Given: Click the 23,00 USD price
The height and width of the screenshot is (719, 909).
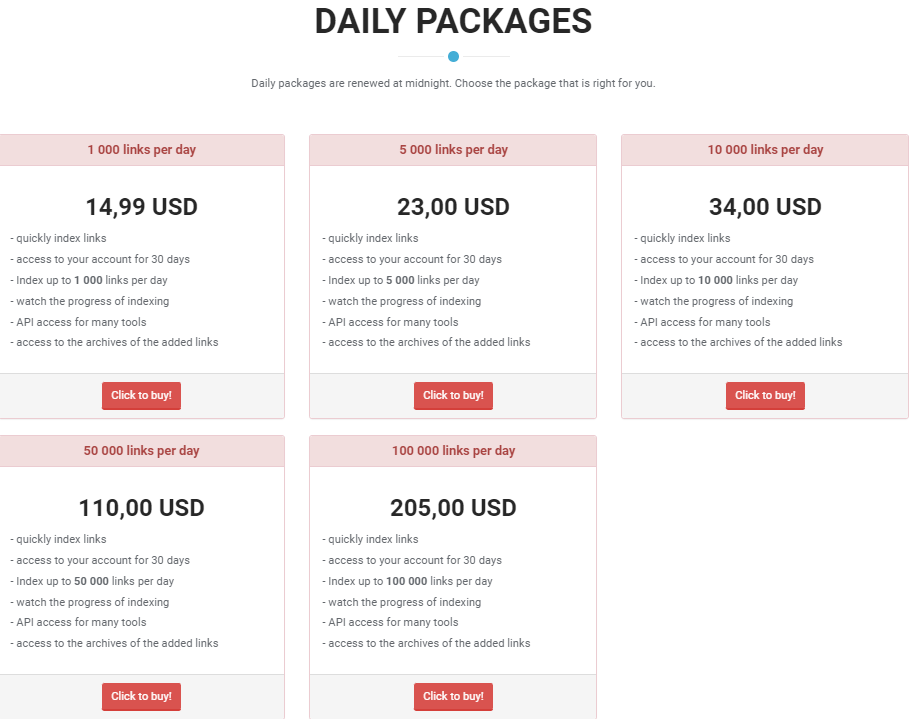Looking at the screenshot, I should click(453, 207).
